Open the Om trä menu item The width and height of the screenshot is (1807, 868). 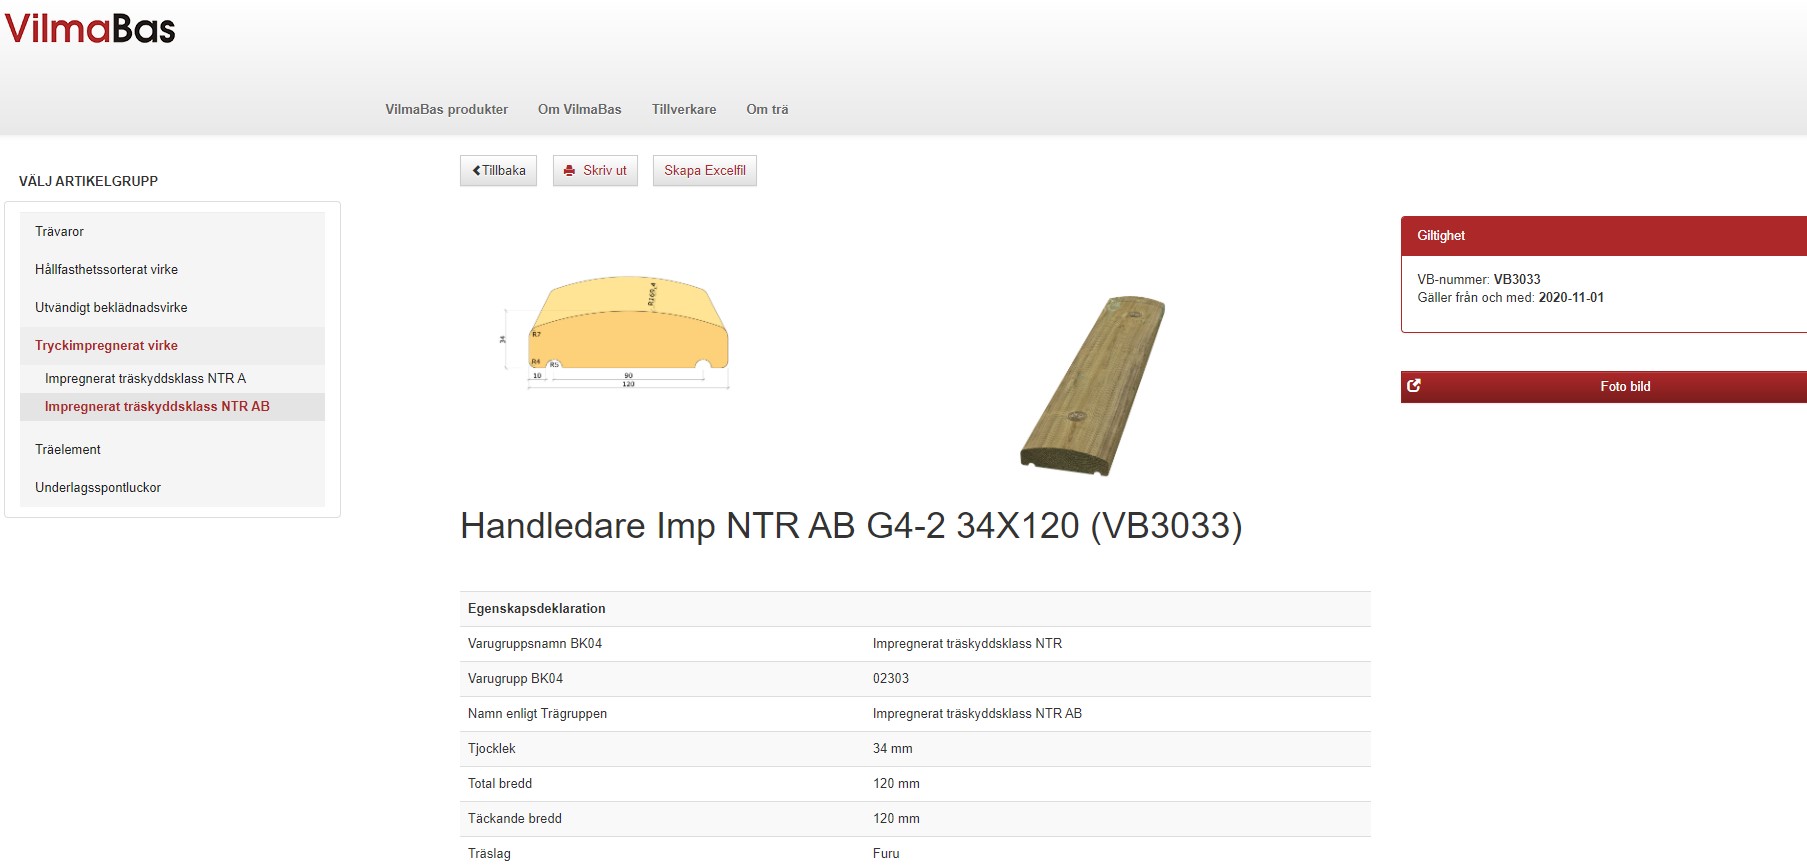point(767,110)
